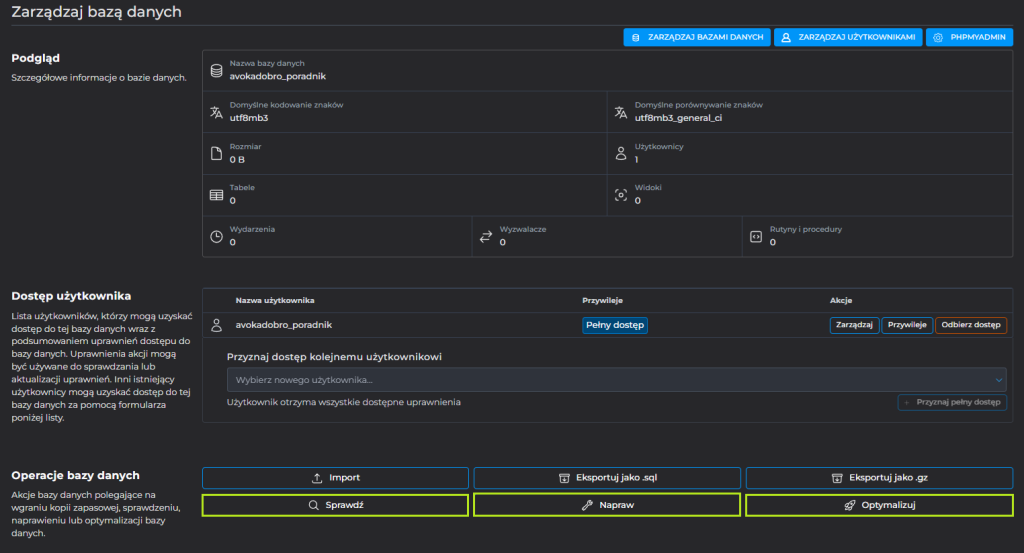The image size is (1024, 553).
Task: Click the person icon in Zarządzaj użytkownikami button
Action: pyautogui.click(x=786, y=37)
